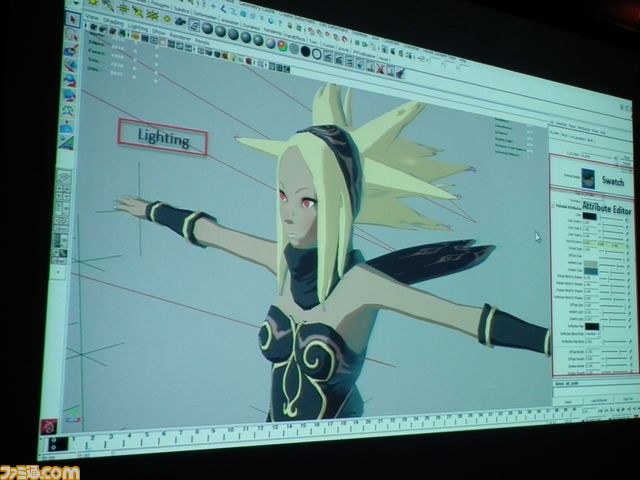
Task: Click the flat gray circle shelf icon
Action: pyautogui.click(x=294, y=49)
